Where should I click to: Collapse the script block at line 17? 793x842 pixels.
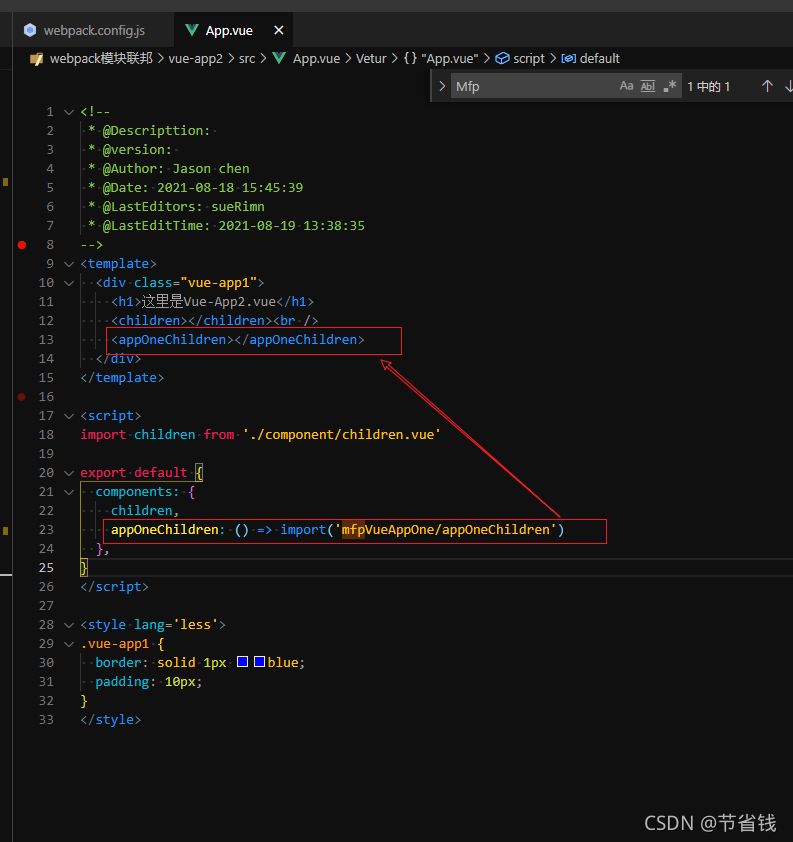coord(69,416)
